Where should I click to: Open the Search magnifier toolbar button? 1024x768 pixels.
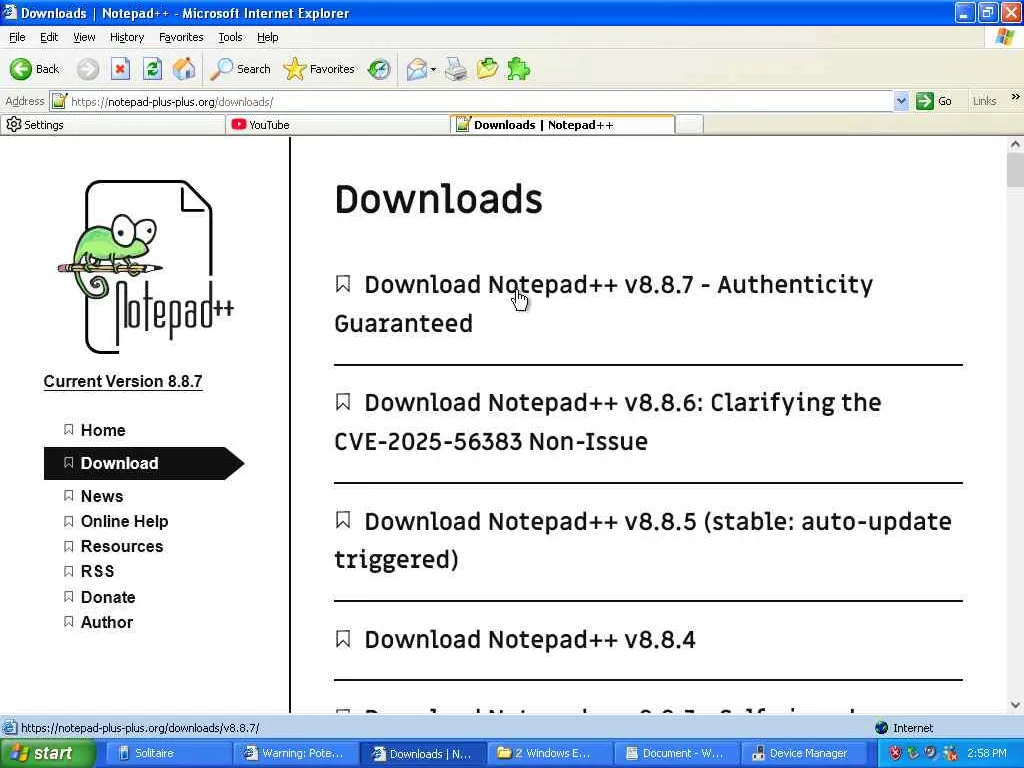click(240, 69)
